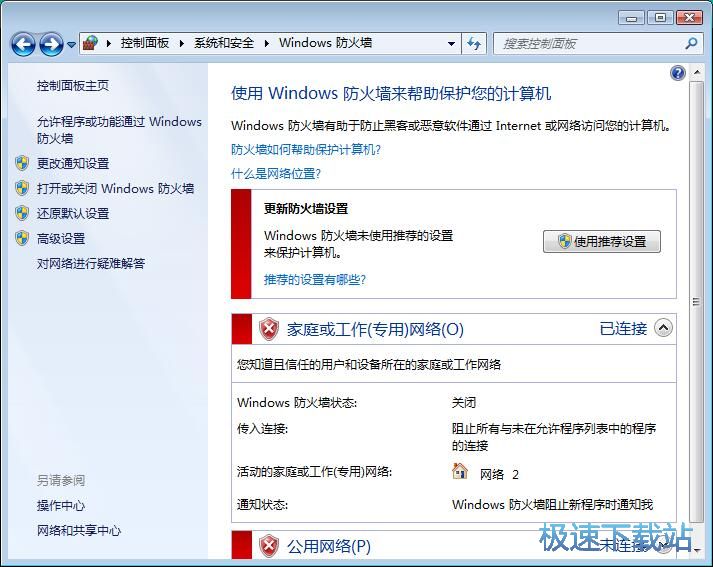Screen dimensions: 713x567
Task: Open recent pages dropdown beside Forward arrow
Action: 71,45
